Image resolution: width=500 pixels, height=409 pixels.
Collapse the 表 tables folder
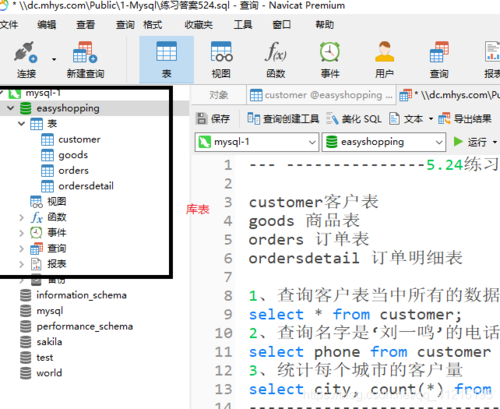coord(21,124)
